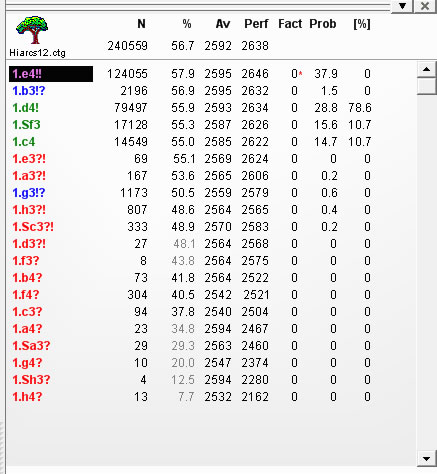Select the move 1.h4?
437x474 pixels.
(27, 397)
